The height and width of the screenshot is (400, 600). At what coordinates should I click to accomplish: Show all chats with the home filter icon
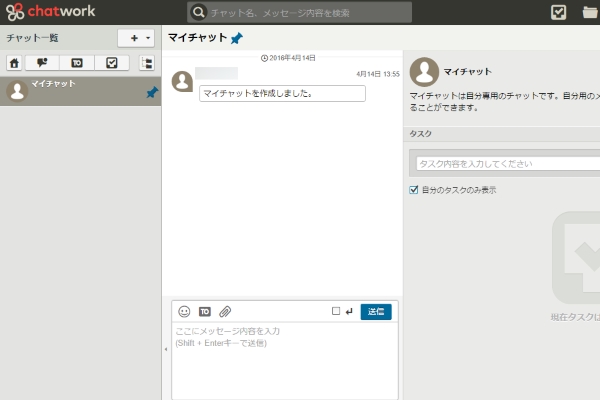pos(14,63)
